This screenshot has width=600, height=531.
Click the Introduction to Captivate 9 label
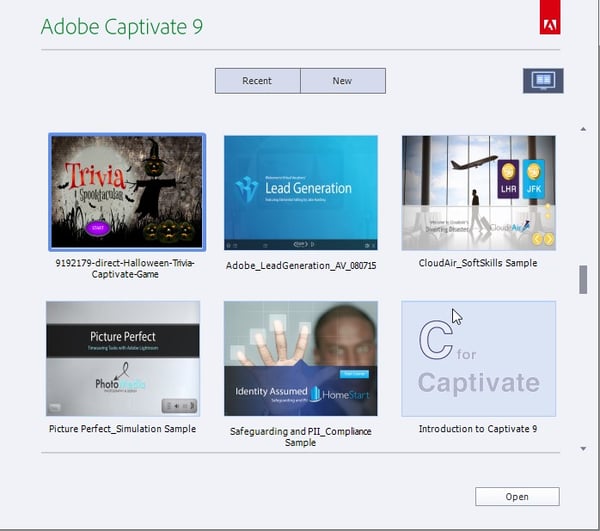click(478, 429)
